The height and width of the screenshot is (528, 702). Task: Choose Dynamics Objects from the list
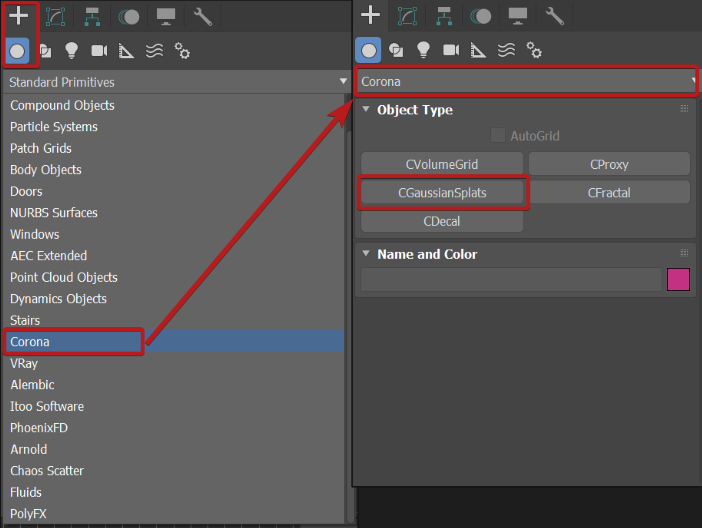click(x=174, y=299)
